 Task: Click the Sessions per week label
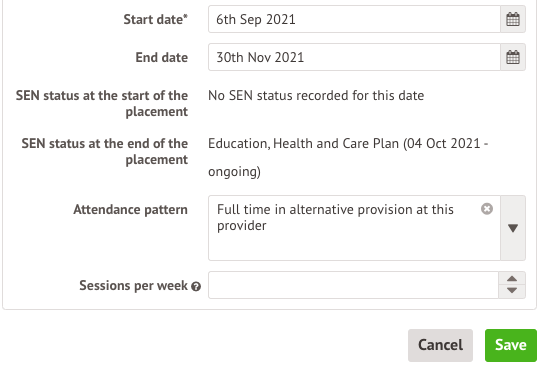coord(134,286)
